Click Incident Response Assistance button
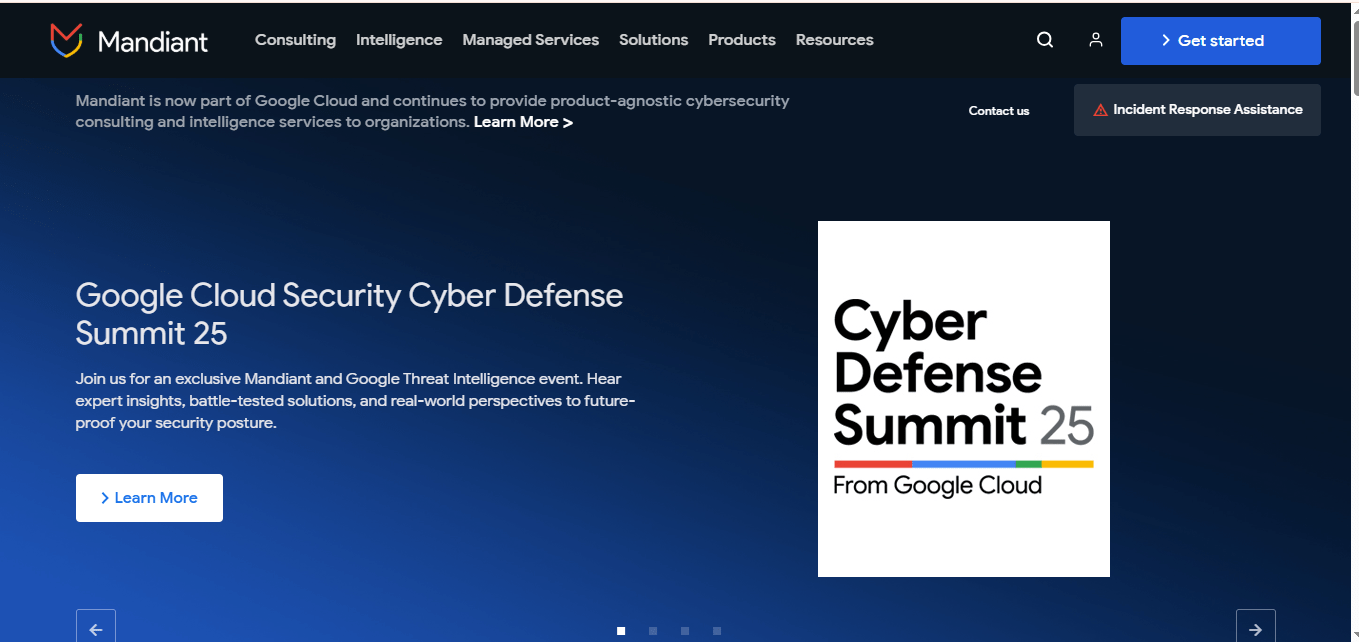The image size is (1359, 642). [x=1197, y=110]
